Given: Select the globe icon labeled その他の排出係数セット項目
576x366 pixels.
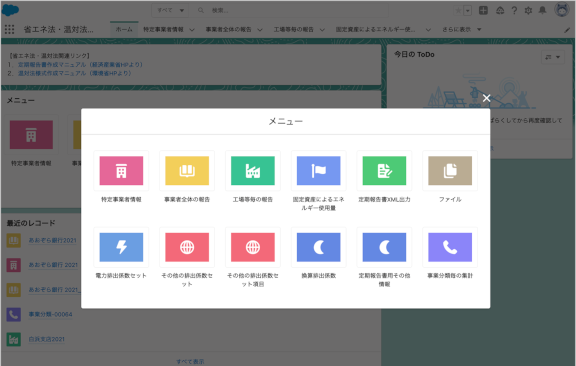Looking at the screenshot, I should (x=253, y=247).
